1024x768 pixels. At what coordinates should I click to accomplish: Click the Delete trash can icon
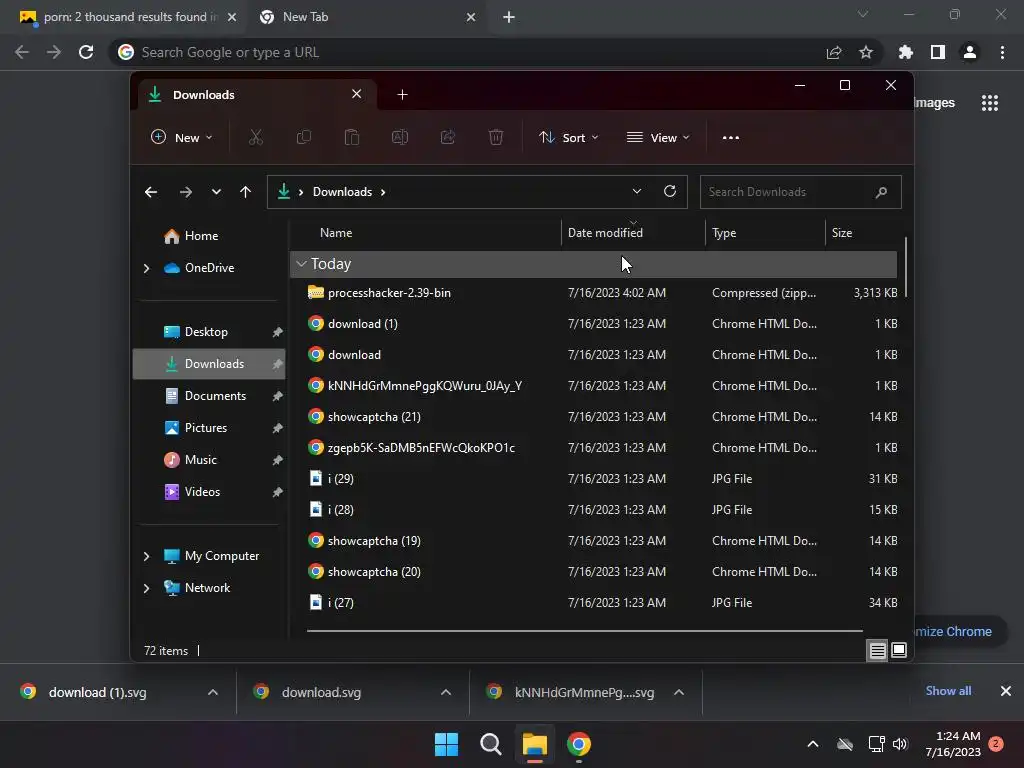pos(496,138)
